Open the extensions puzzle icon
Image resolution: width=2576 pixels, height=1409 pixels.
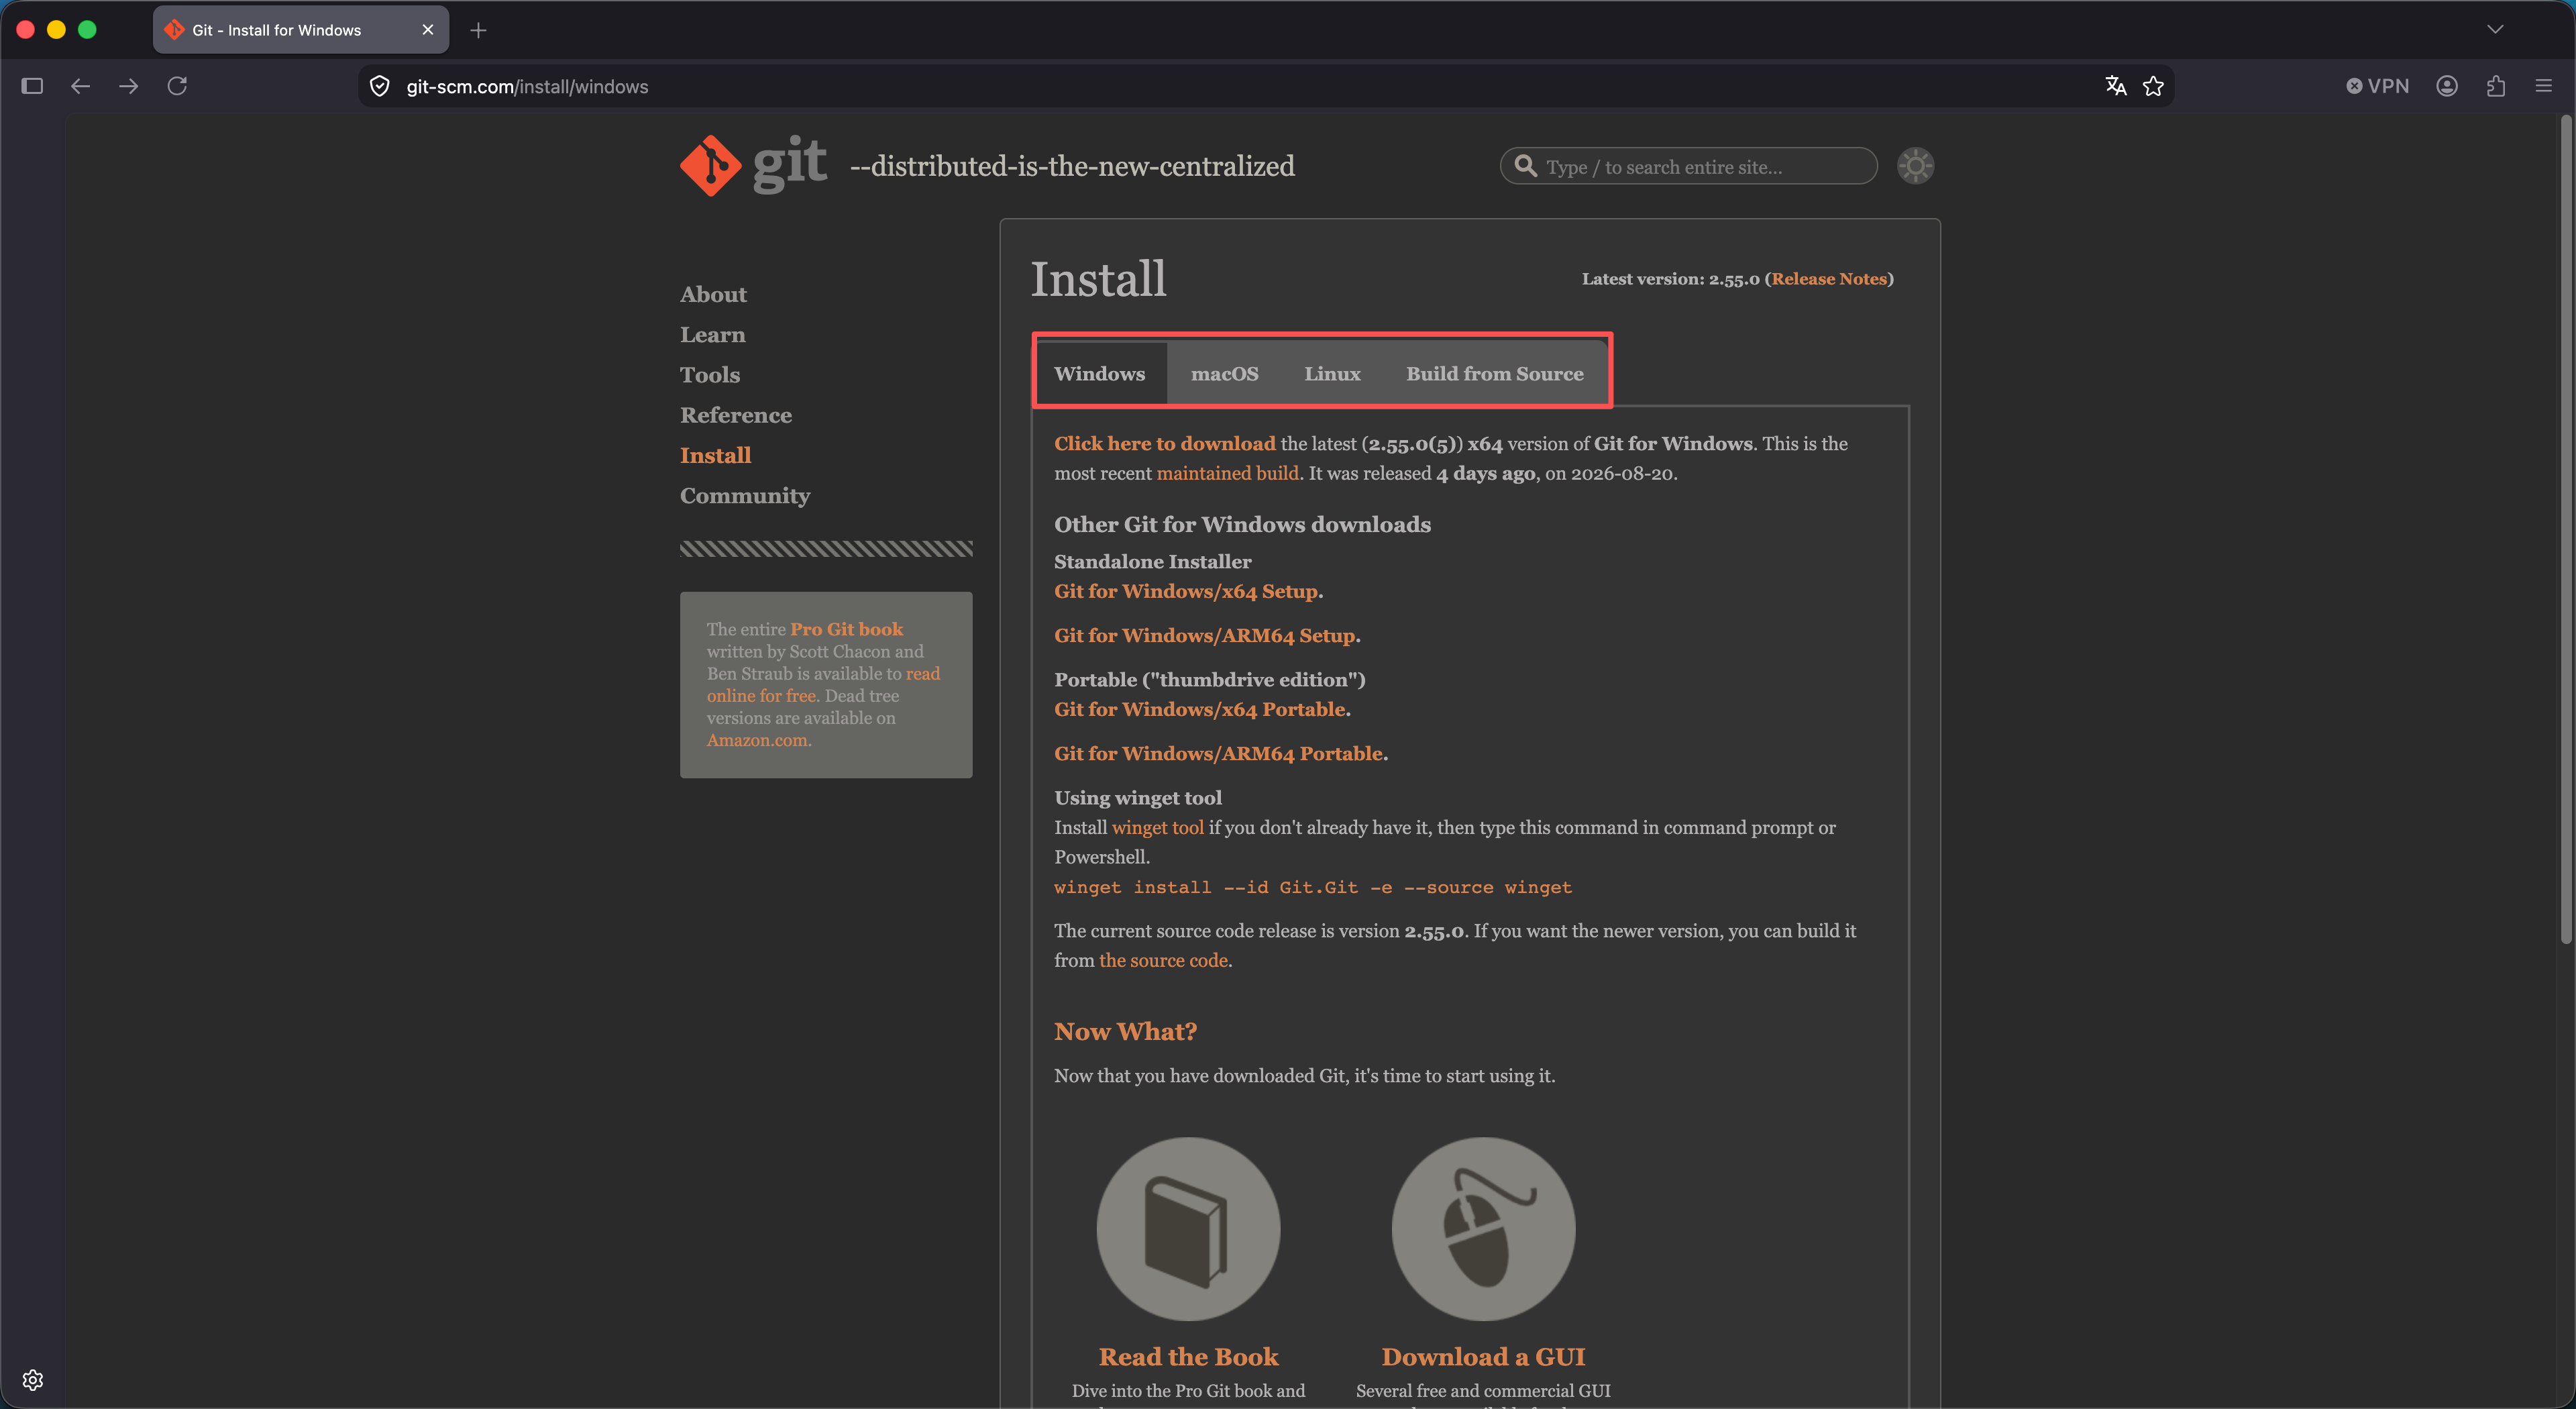coord(2496,86)
